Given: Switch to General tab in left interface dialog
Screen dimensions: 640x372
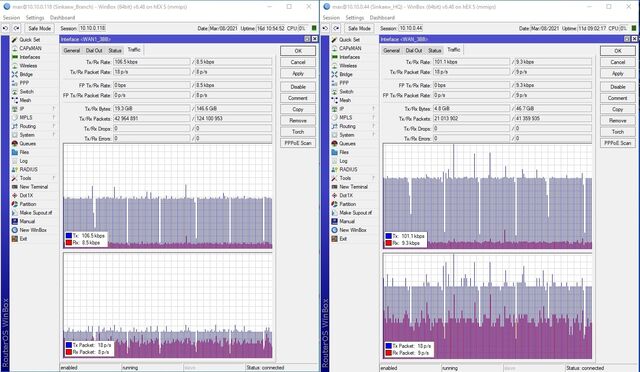Looking at the screenshot, I should click(71, 50).
